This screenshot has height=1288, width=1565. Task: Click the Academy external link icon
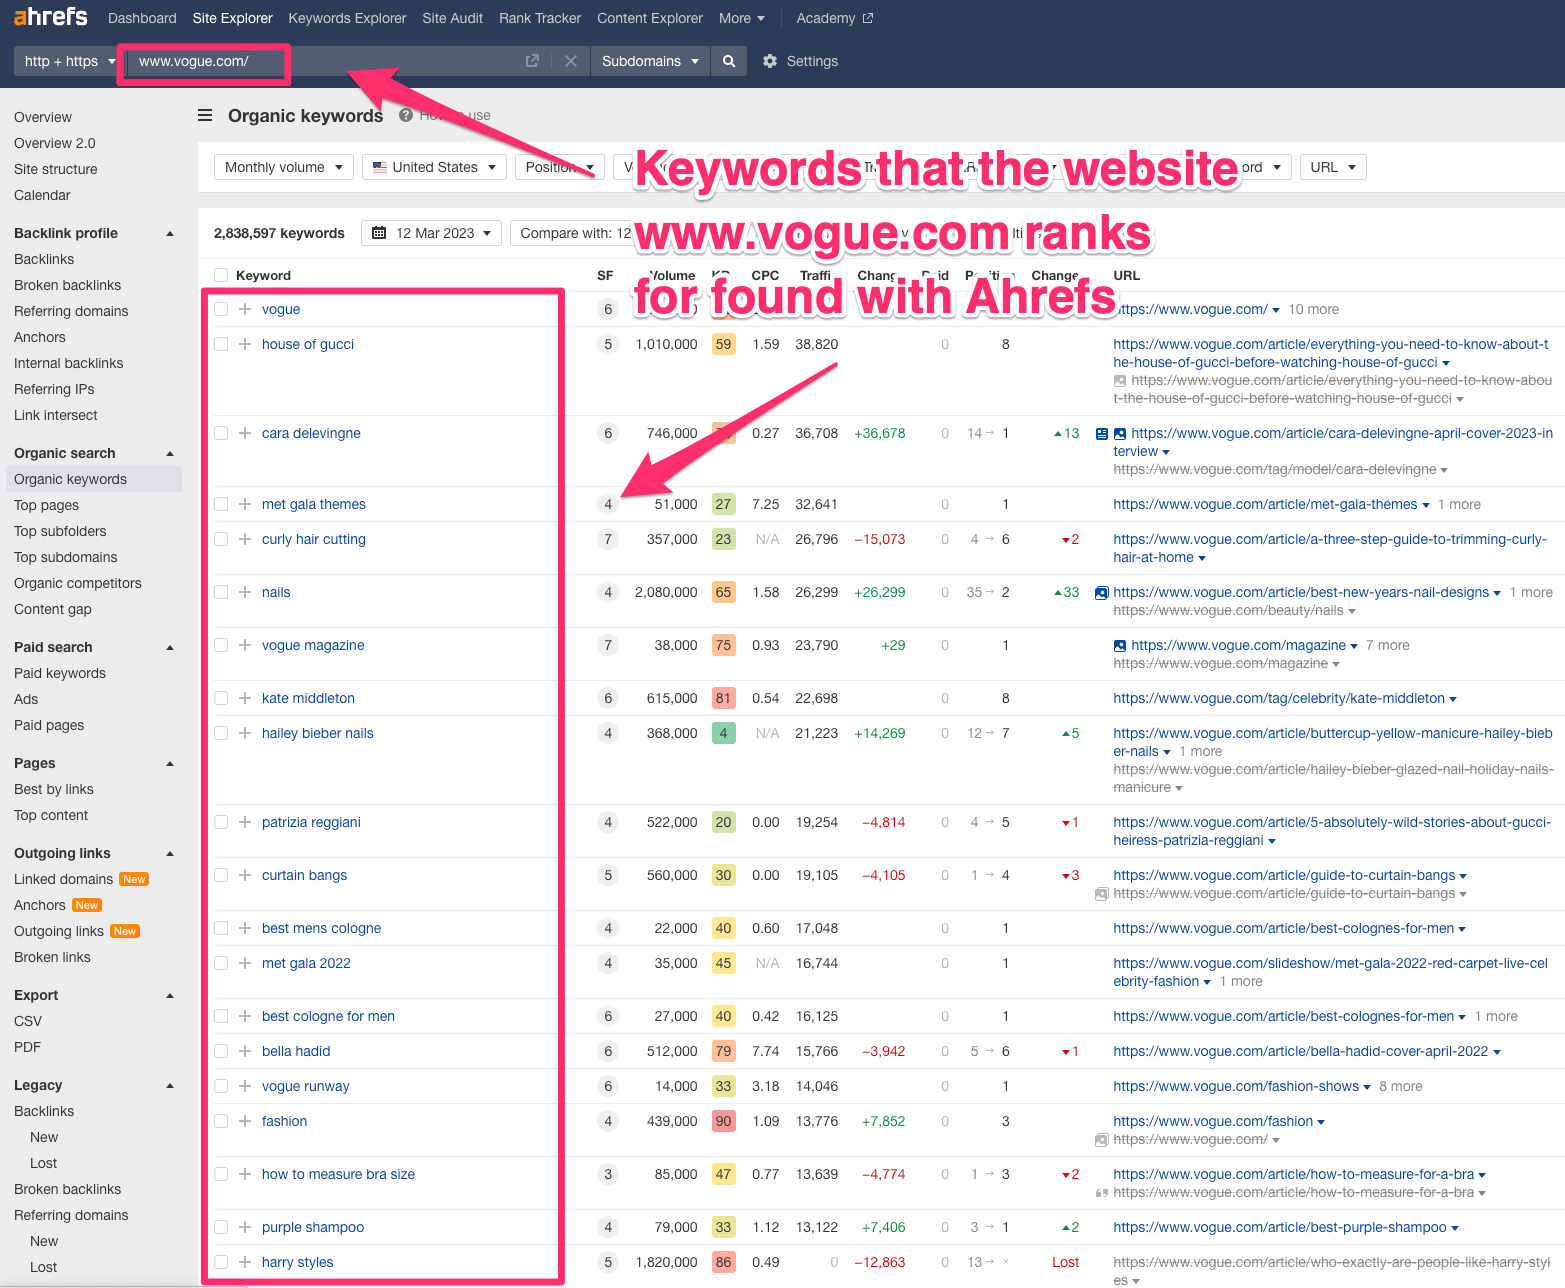click(868, 18)
